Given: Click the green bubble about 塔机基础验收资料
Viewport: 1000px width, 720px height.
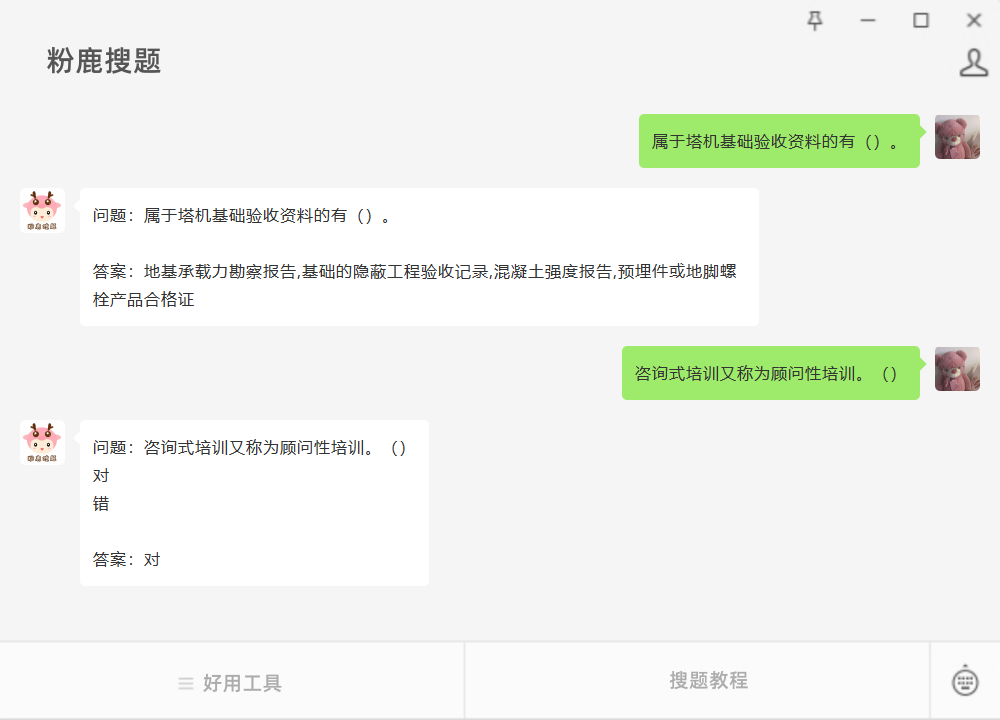Looking at the screenshot, I should click(x=779, y=141).
